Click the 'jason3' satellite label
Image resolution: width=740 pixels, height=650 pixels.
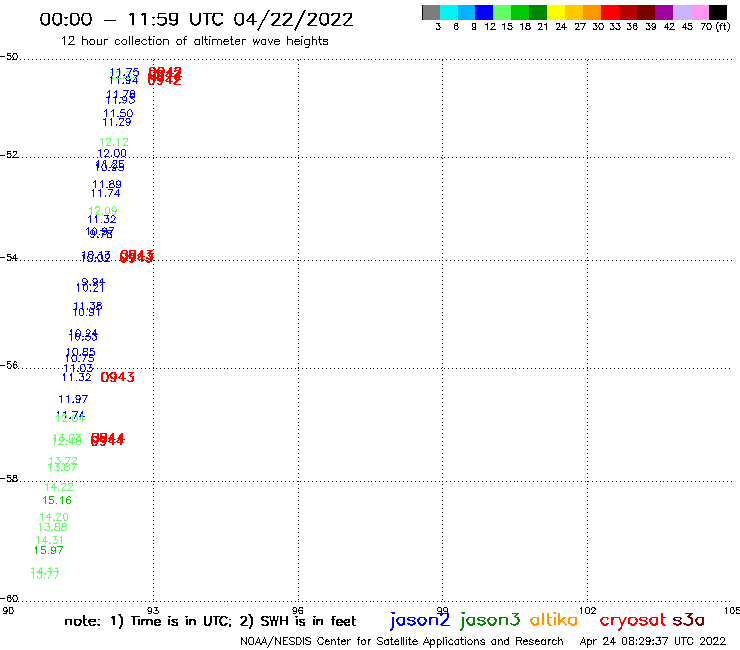(x=490, y=620)
